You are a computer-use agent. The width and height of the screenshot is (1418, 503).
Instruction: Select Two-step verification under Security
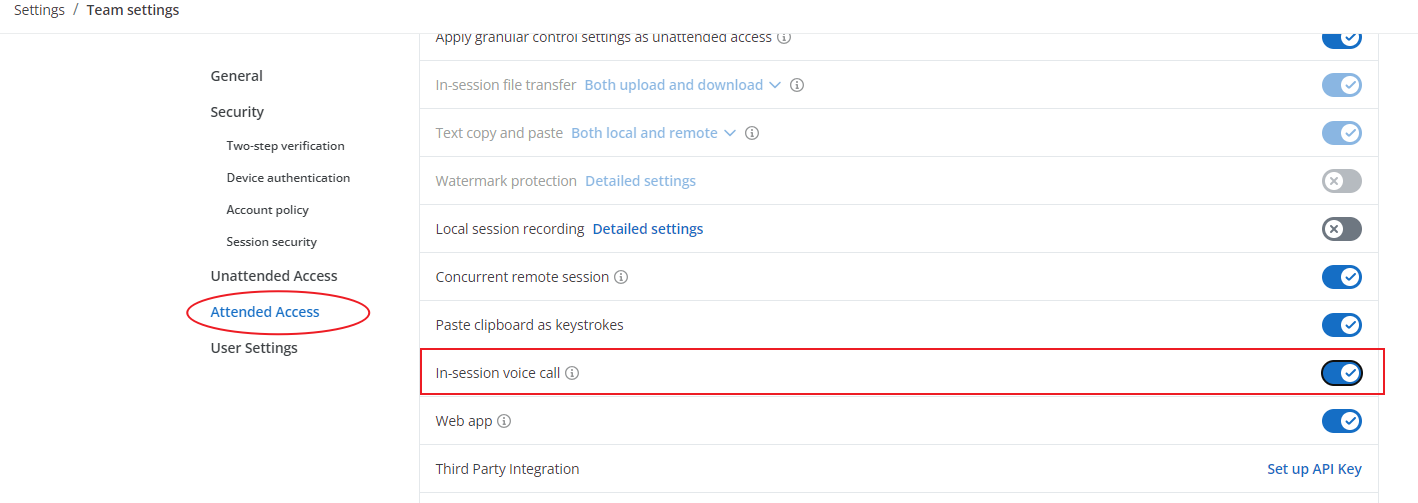click(285, 146)
